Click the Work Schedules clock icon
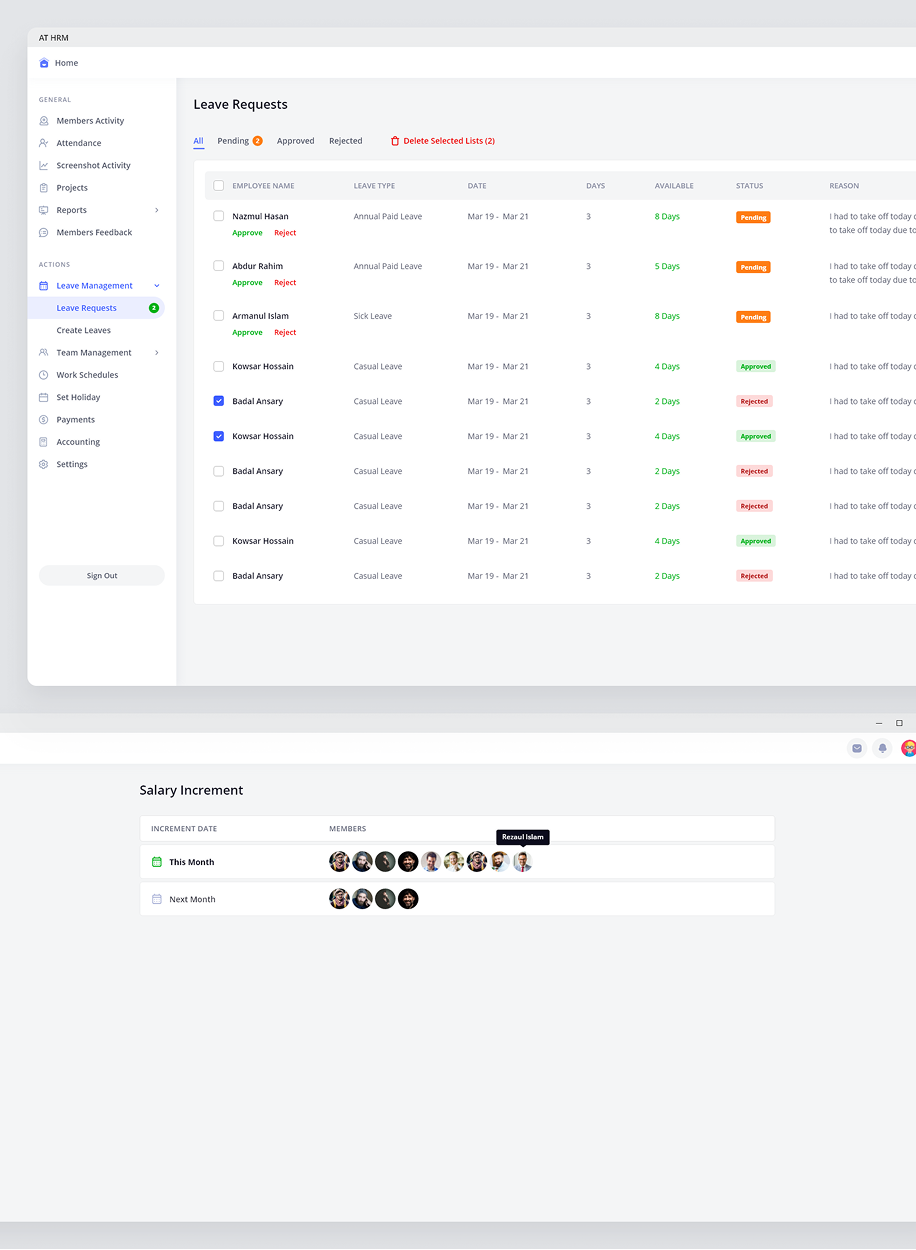The image size is (916, 1250). (x=44, y=375)
